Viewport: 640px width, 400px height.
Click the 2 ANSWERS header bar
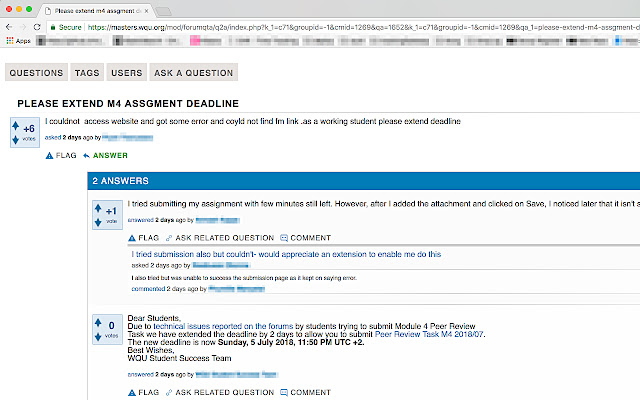click(x=364, y=181)
